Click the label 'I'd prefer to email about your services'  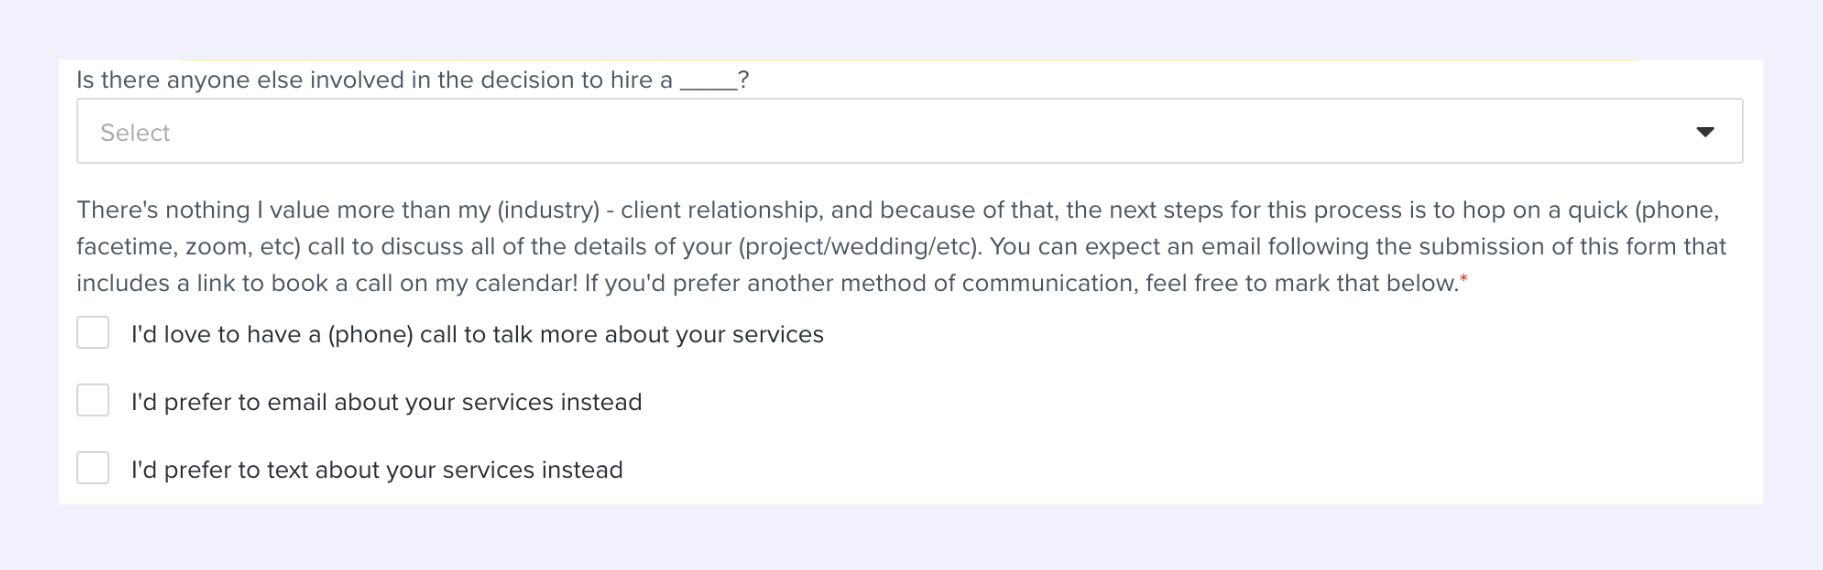(x=386, y=402)
